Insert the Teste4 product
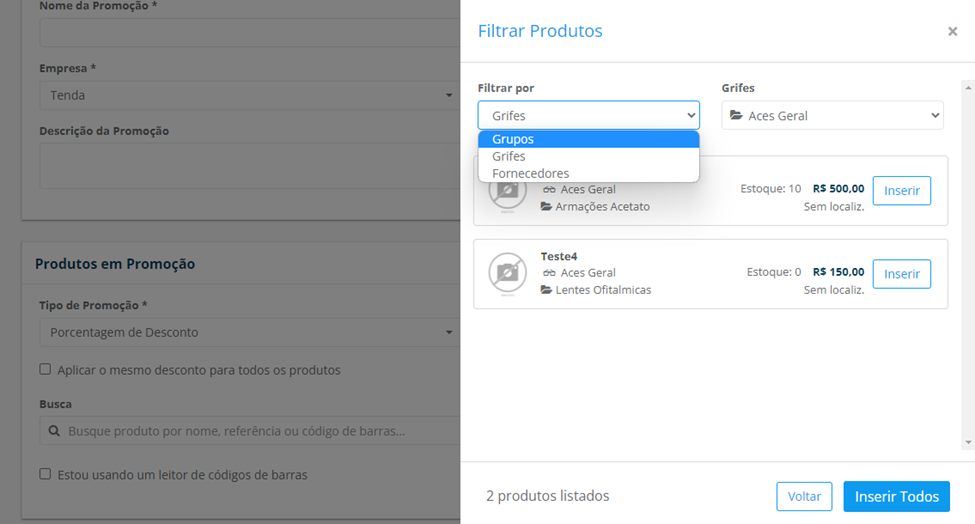This screenshot has height=524, width=975. (902, 274)
